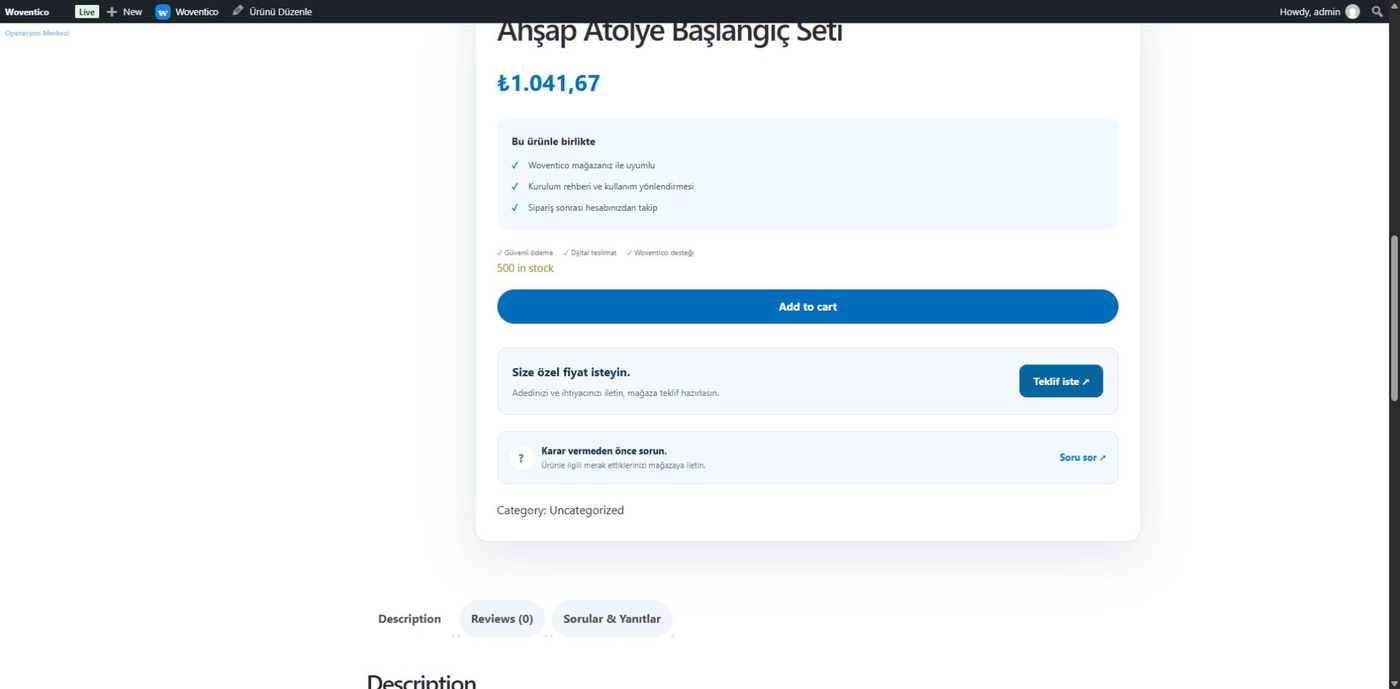
Task: Open the Sorular & Yanıtlar tab
Action: (x=612, y=619)
